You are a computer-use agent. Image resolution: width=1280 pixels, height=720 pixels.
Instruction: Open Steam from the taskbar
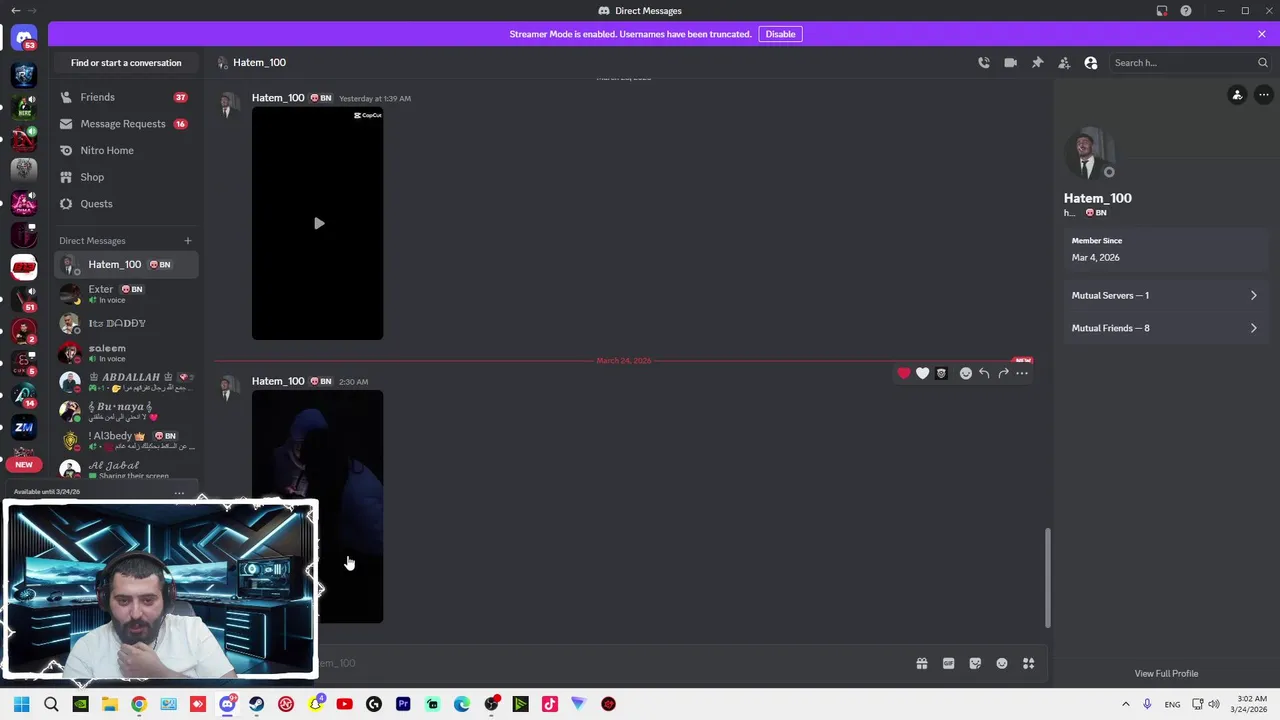(257, 704)
